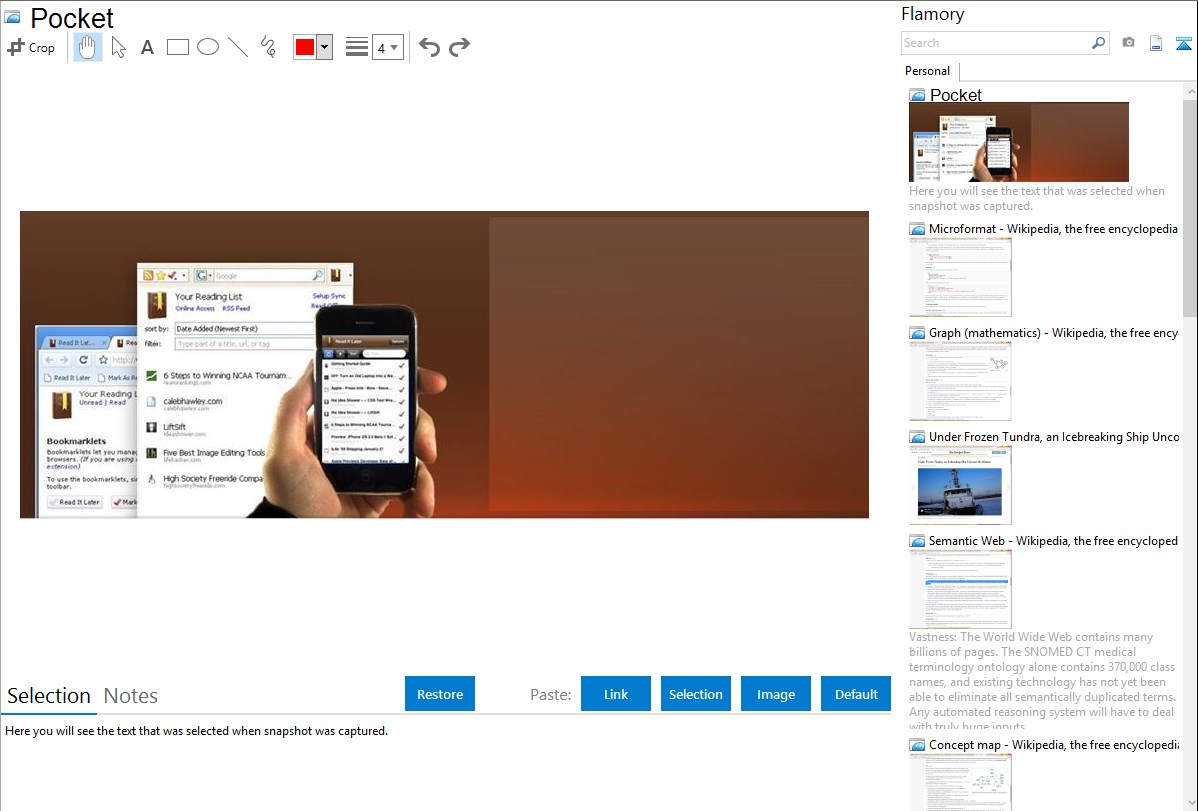Viewport: 1198px width, 811px height.
Task: Click the 'Vastness: The World Wide Web' description text
Action: 1042,681
